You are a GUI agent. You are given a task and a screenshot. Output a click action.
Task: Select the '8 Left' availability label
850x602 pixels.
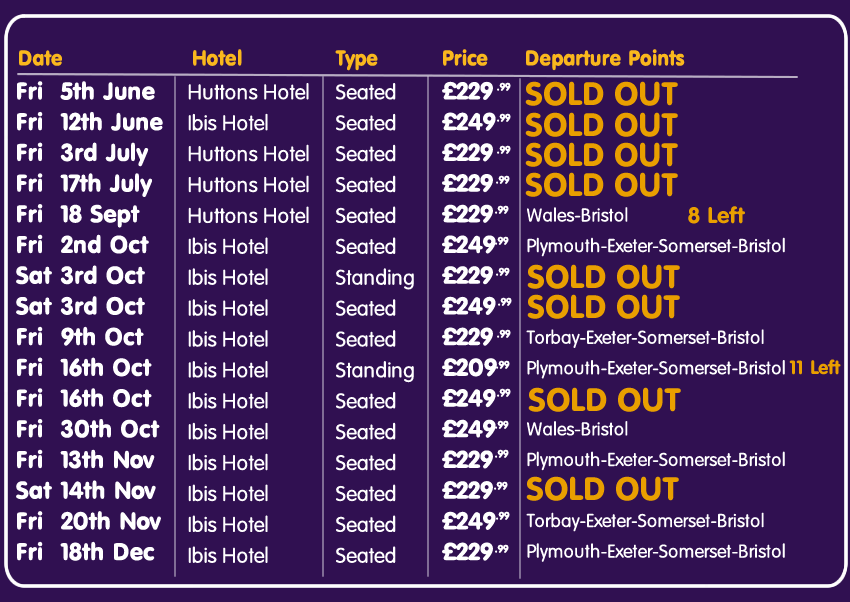(716, 216)
